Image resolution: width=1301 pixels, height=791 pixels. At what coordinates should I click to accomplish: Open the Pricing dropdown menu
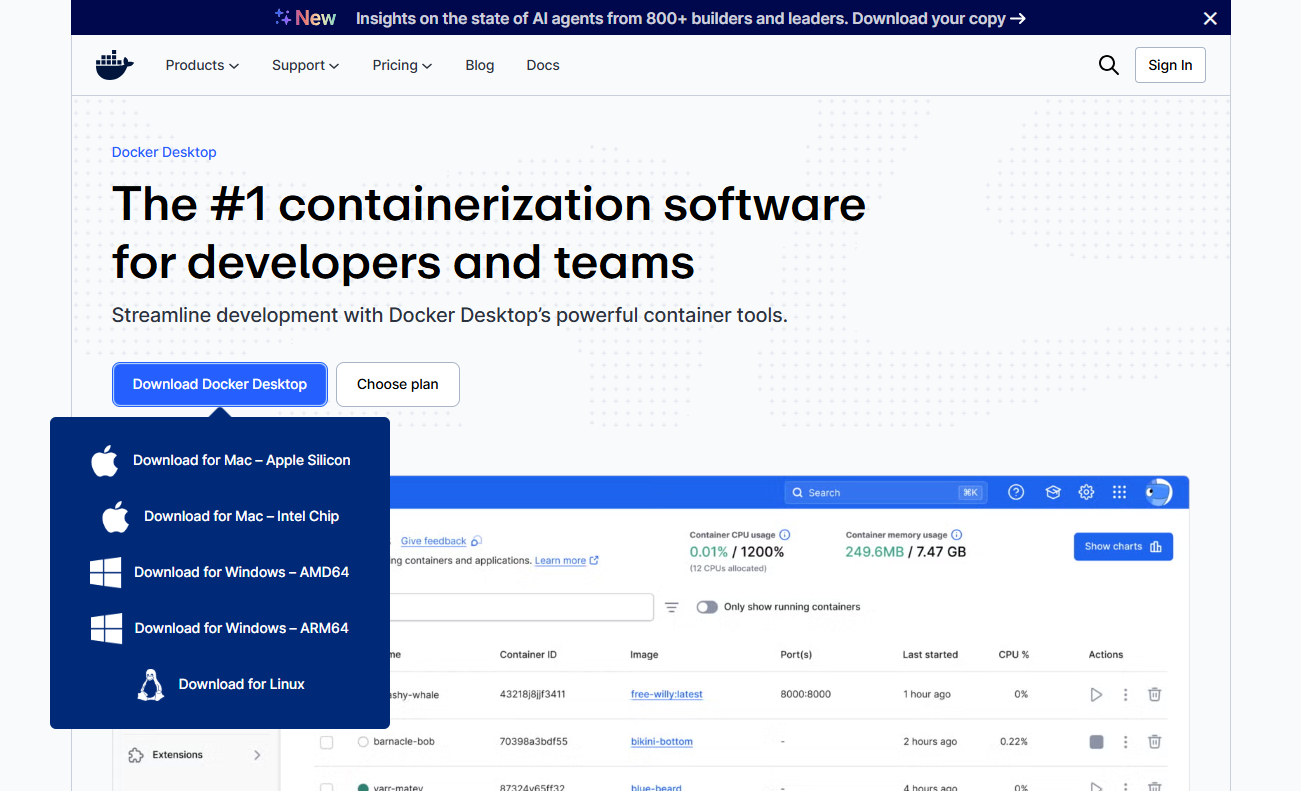click(402, 65)
